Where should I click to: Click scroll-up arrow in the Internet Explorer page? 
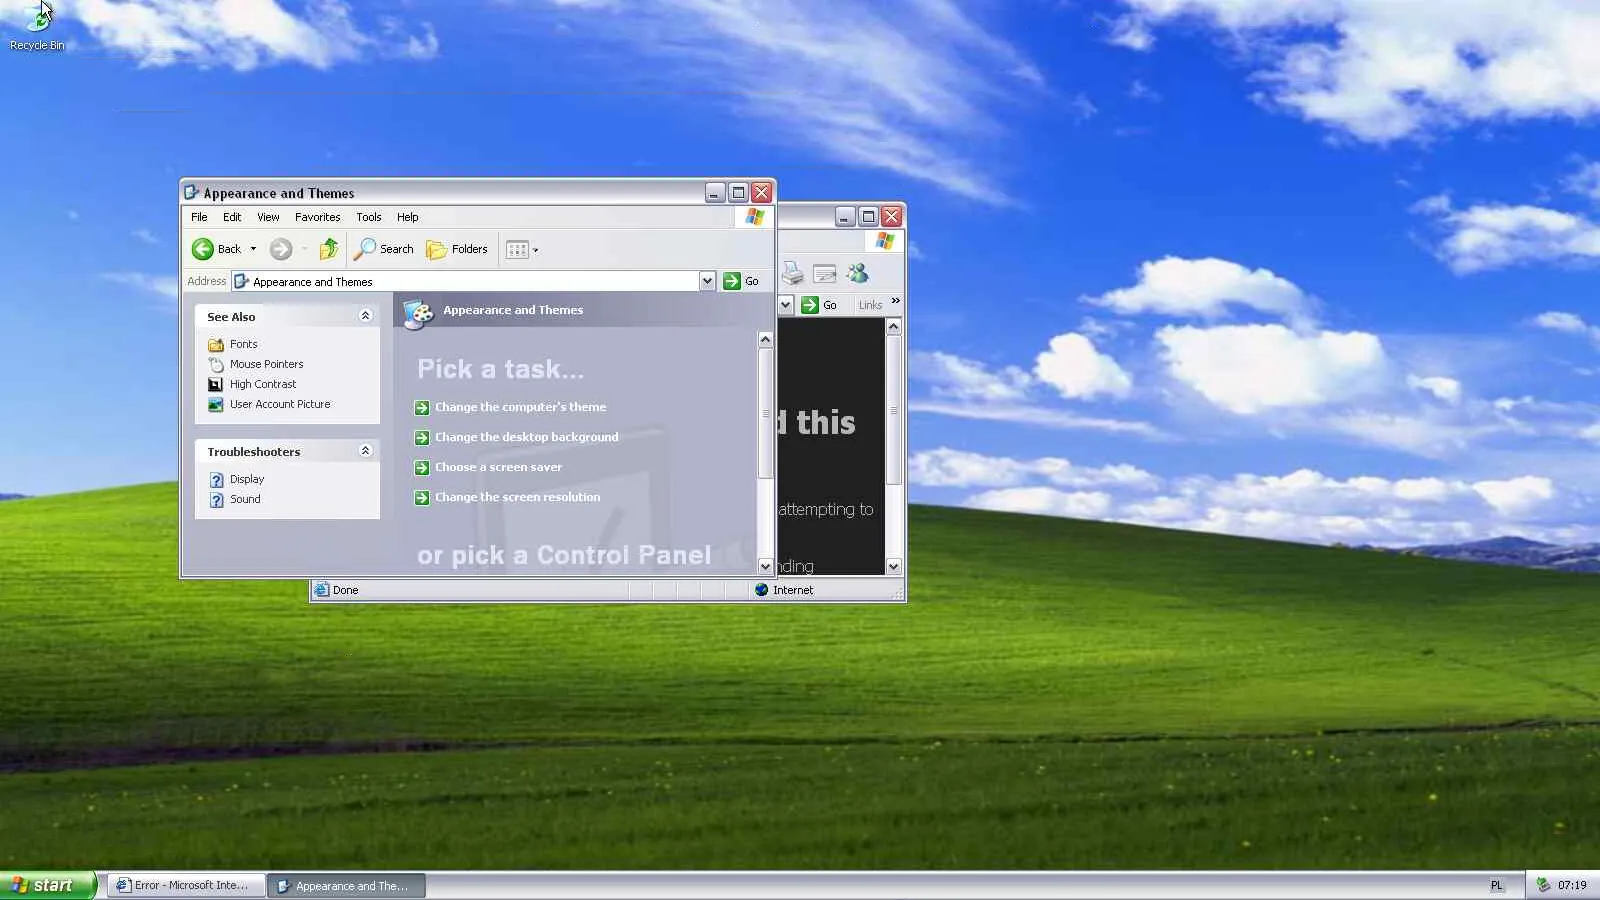[893, 327]
